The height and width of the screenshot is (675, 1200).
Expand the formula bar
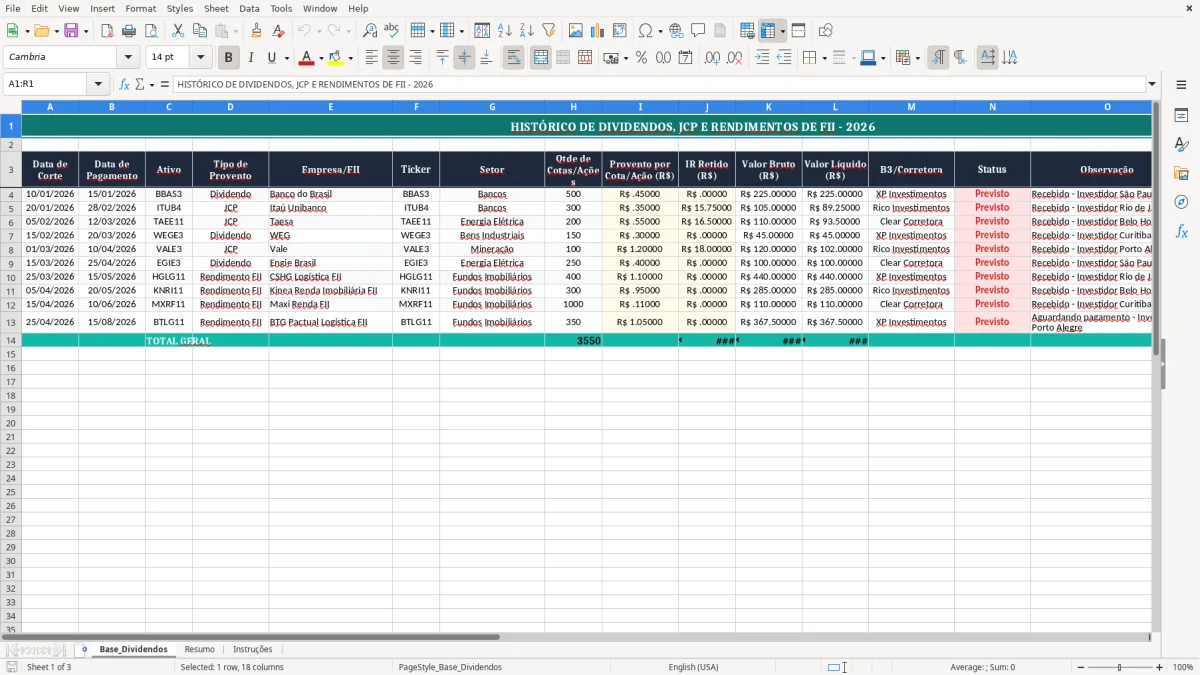pos(1152,85)
